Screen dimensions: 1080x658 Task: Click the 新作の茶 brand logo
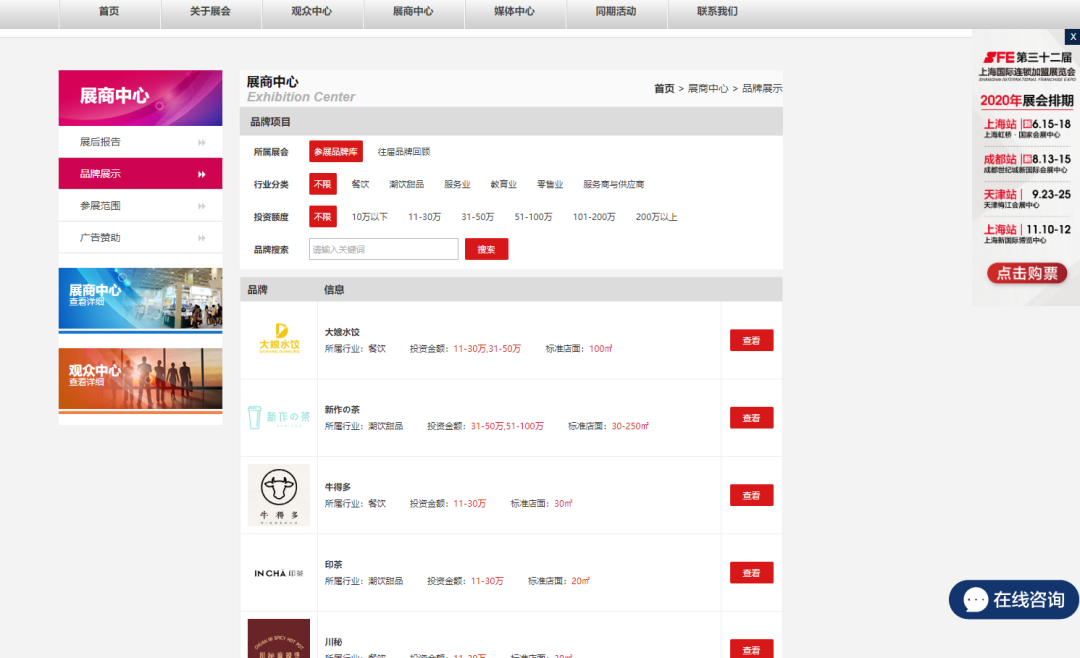[x=279, y=417]
